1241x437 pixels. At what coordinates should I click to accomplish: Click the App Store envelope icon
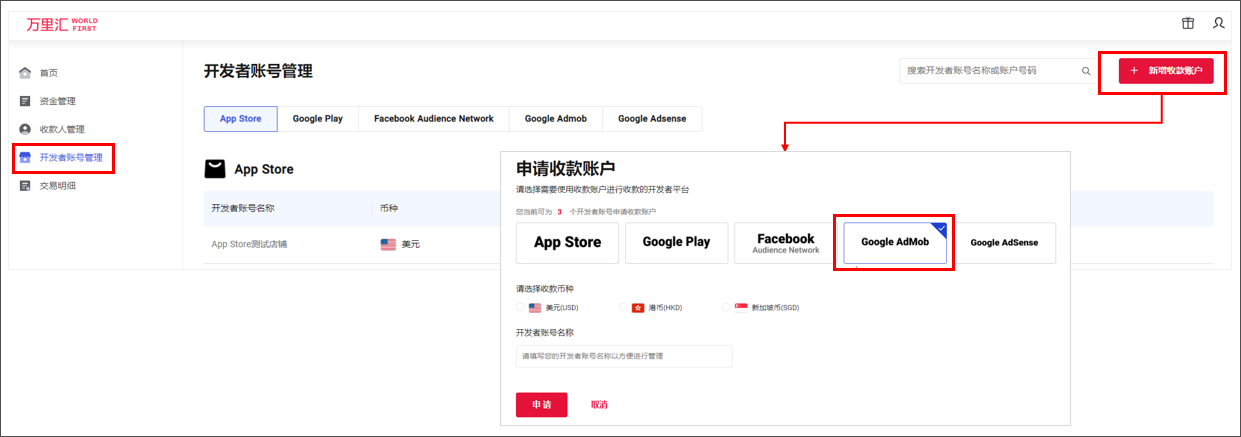[x=215, y=169]
